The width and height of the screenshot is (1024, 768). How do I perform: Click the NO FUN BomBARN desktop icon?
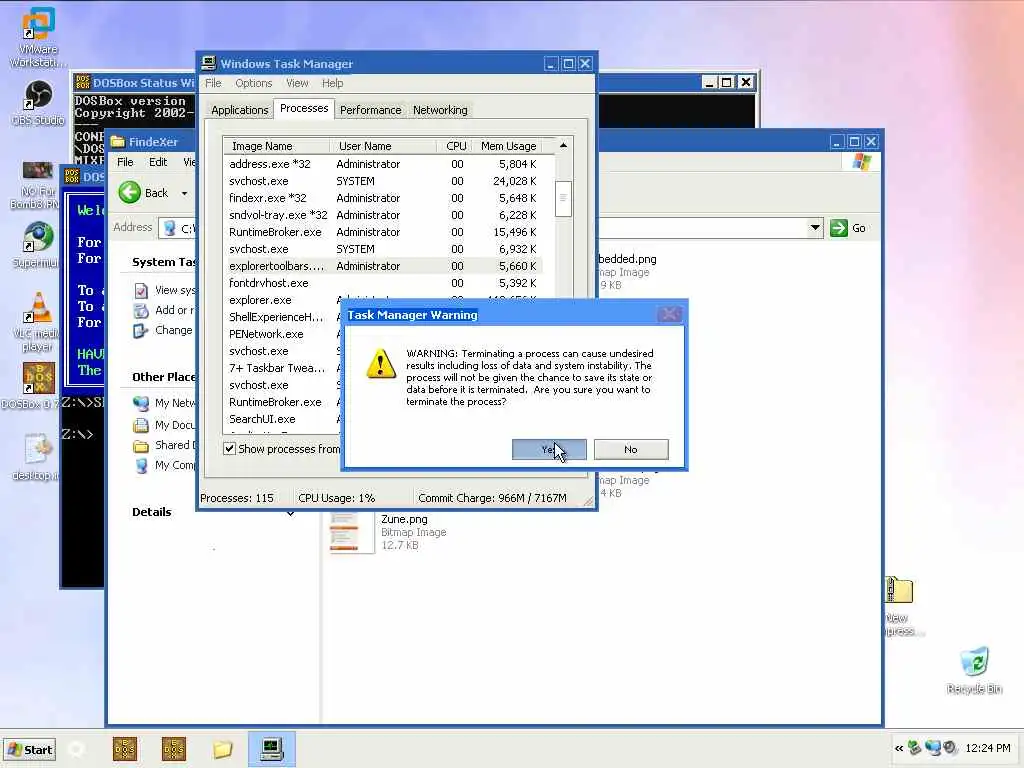[x=38, y=170]
